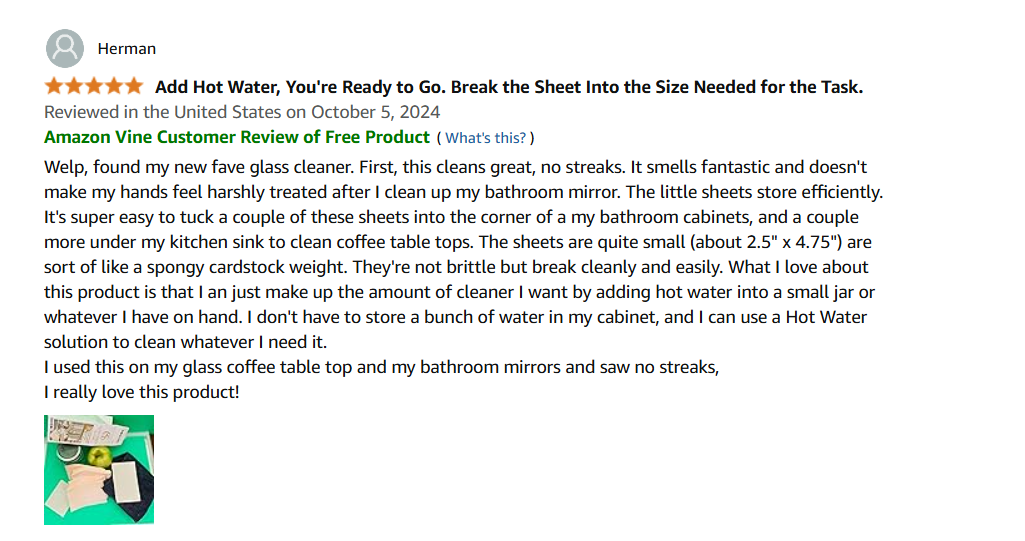Screen dimensions: 1025x541
Task: Click "Amazon Vine Customer Review of Free Product"
Action: pos(237,137)
